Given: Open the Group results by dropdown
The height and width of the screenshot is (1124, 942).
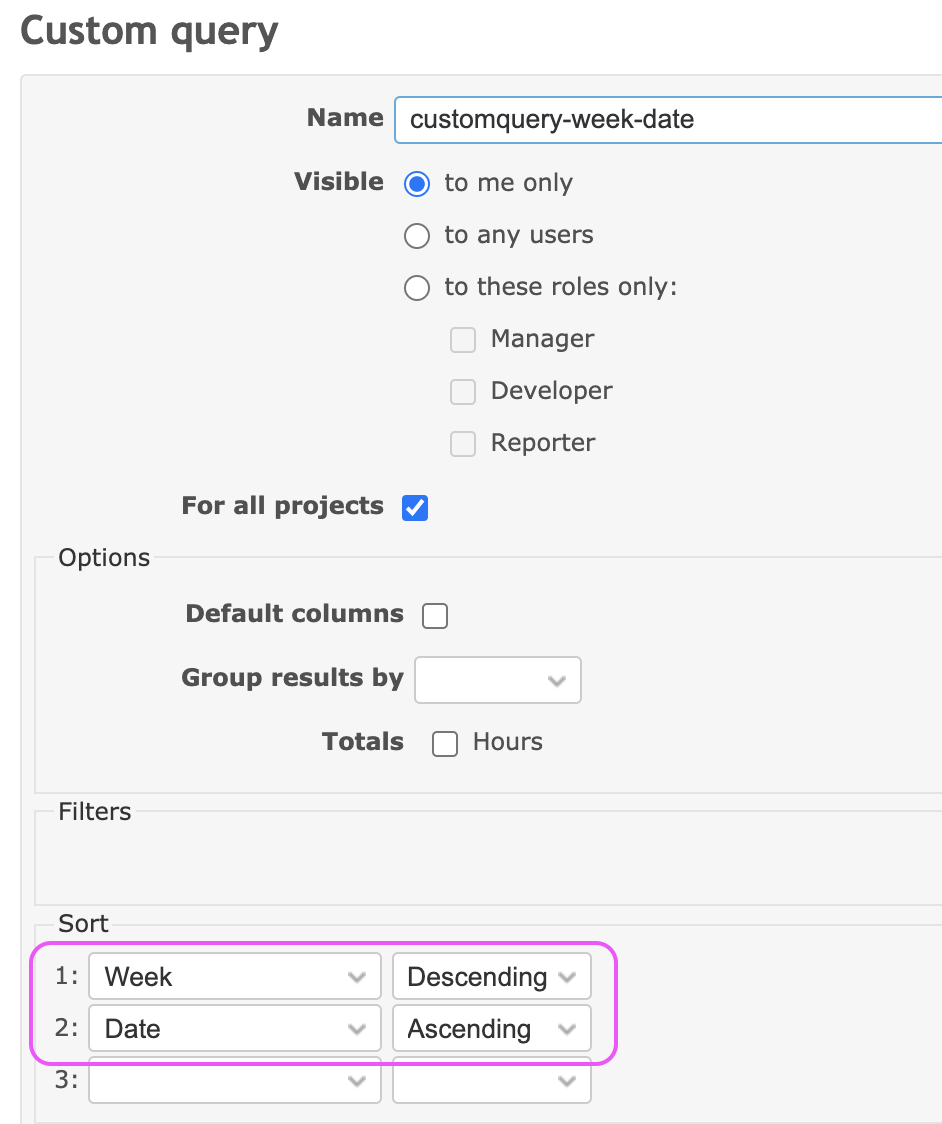Looking at the screenshot, I should tap(498, 680).
